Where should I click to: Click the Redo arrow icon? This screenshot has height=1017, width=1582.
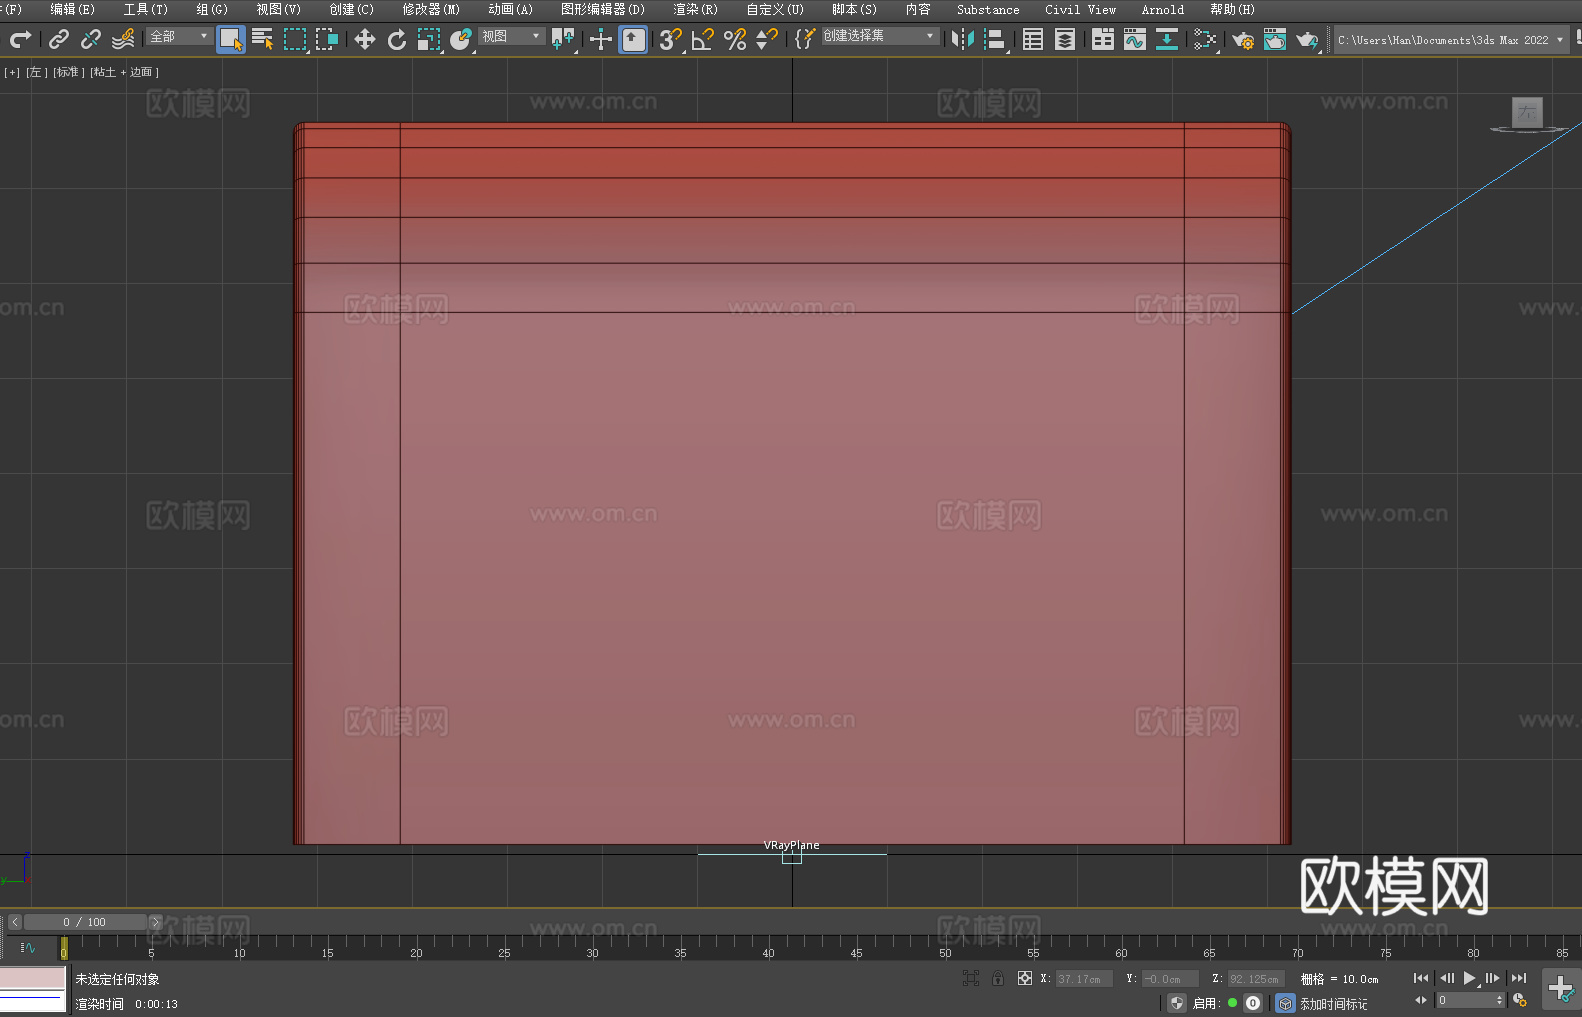[x=20, y=39]
